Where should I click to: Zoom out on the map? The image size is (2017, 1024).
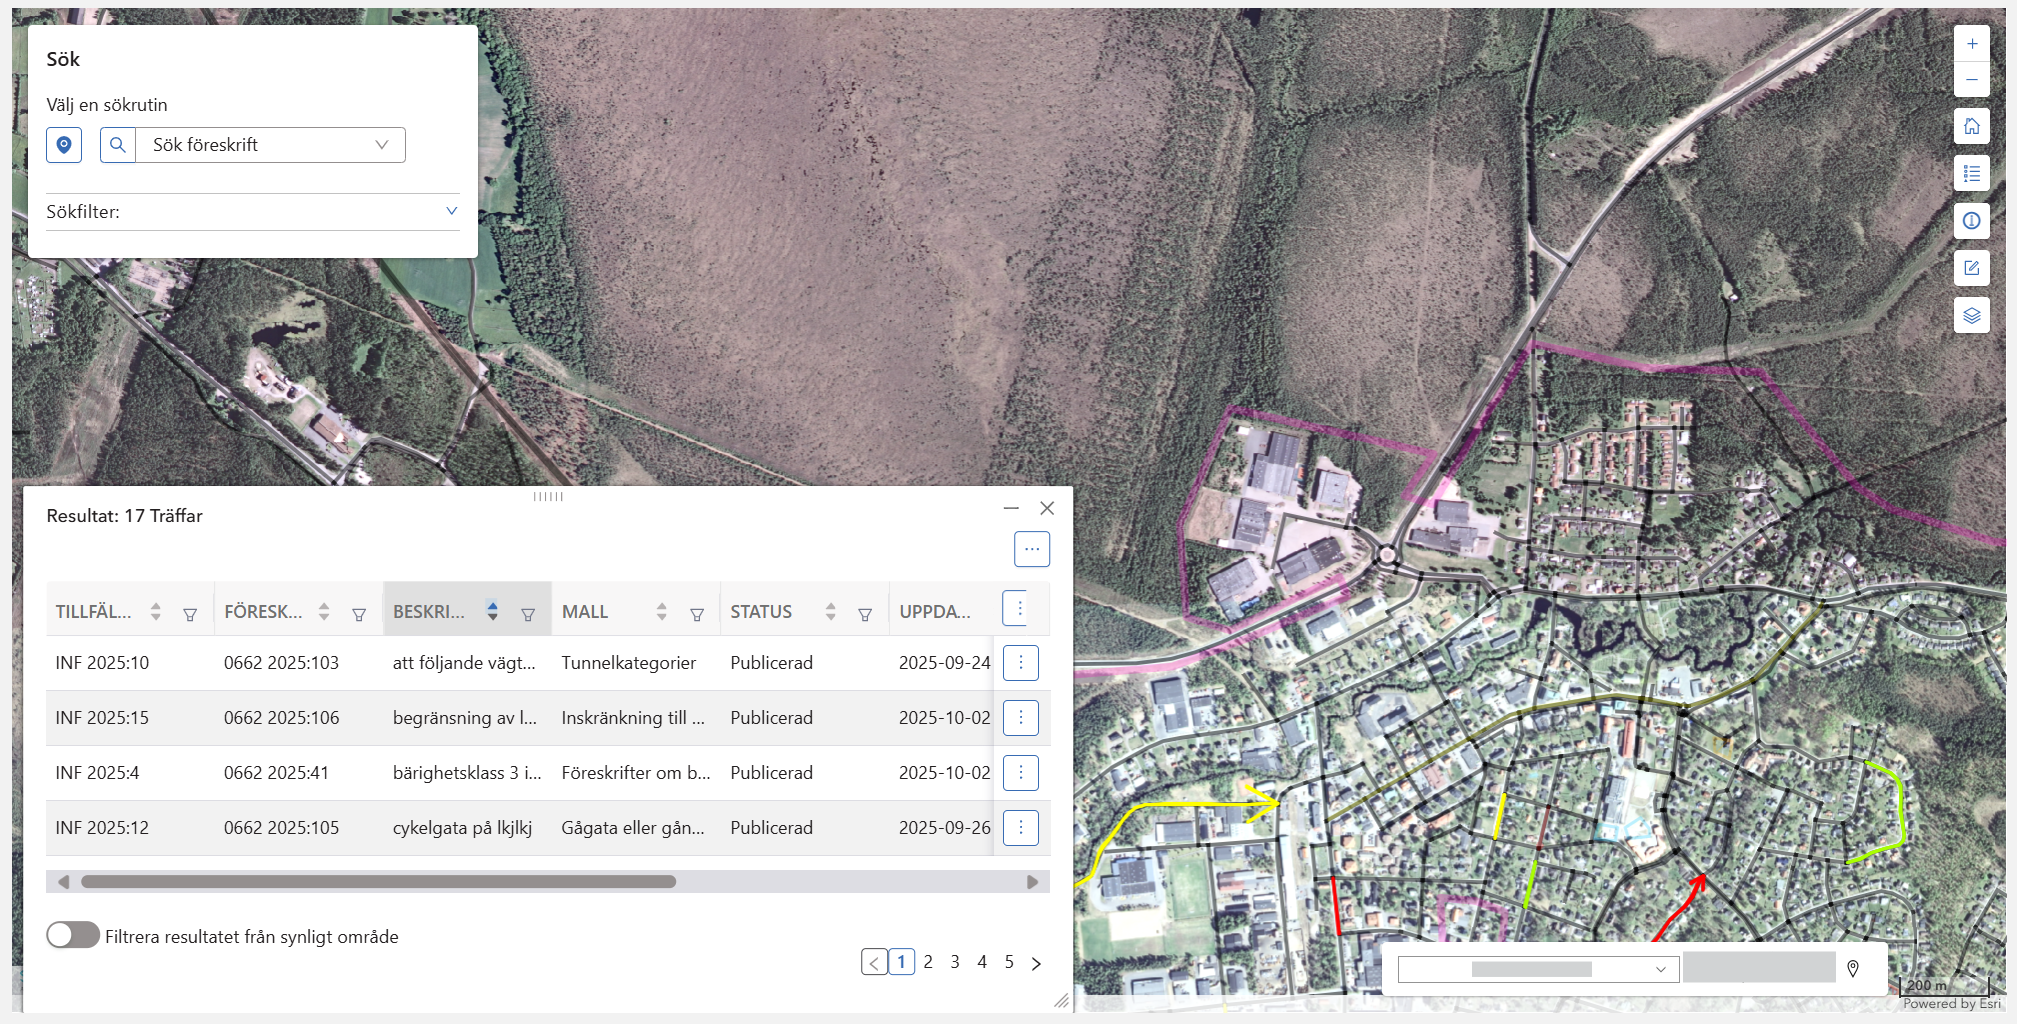(x=1971, y=80)
